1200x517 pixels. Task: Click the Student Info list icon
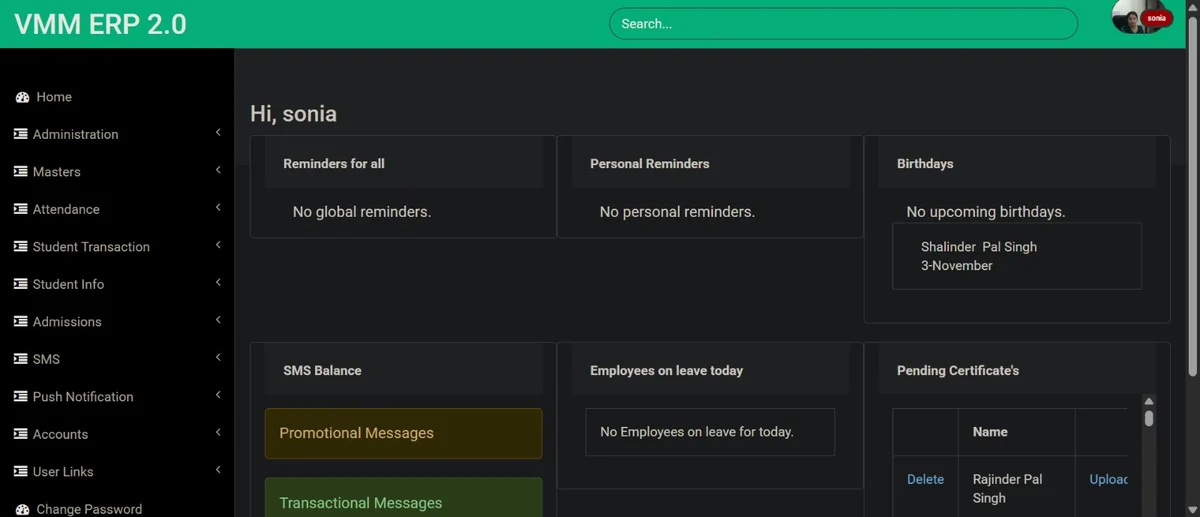coord(20,284)
